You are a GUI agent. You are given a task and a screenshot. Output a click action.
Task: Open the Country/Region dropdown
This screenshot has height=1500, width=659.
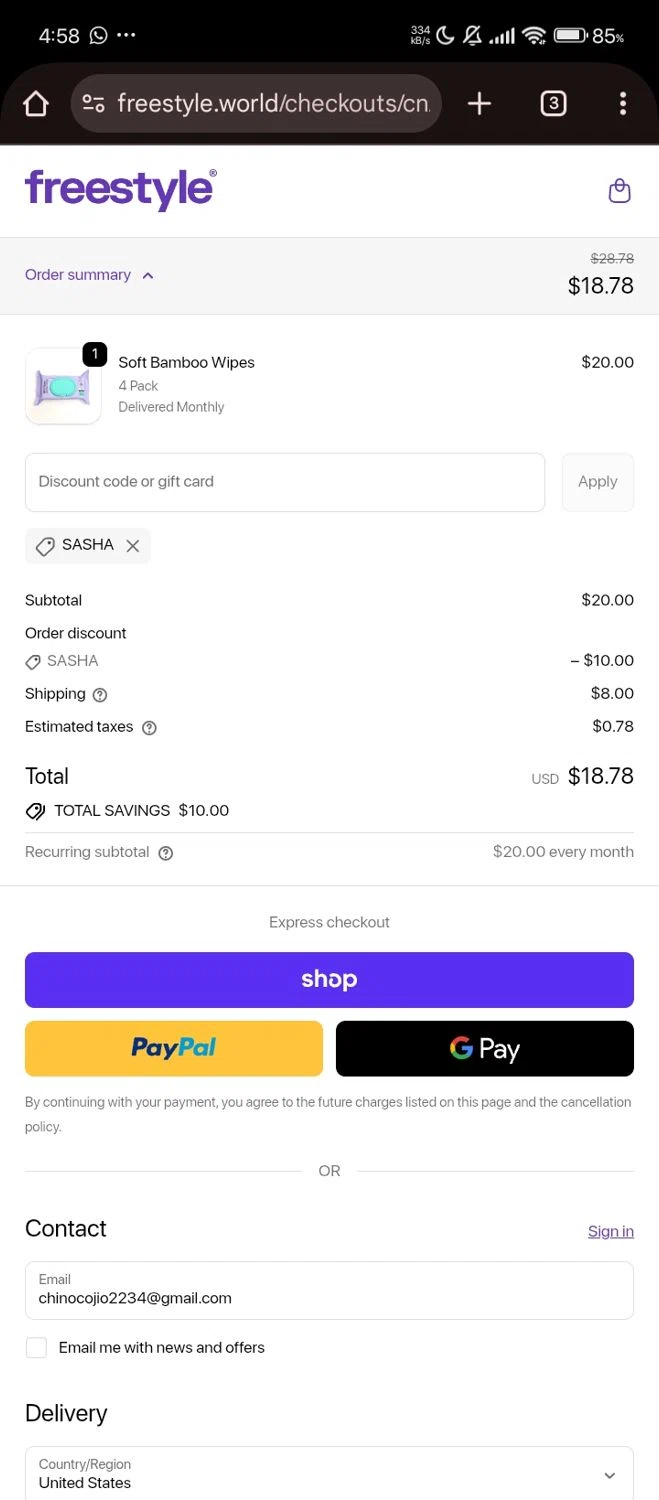pyautogui.click(x=329, y=1474)
